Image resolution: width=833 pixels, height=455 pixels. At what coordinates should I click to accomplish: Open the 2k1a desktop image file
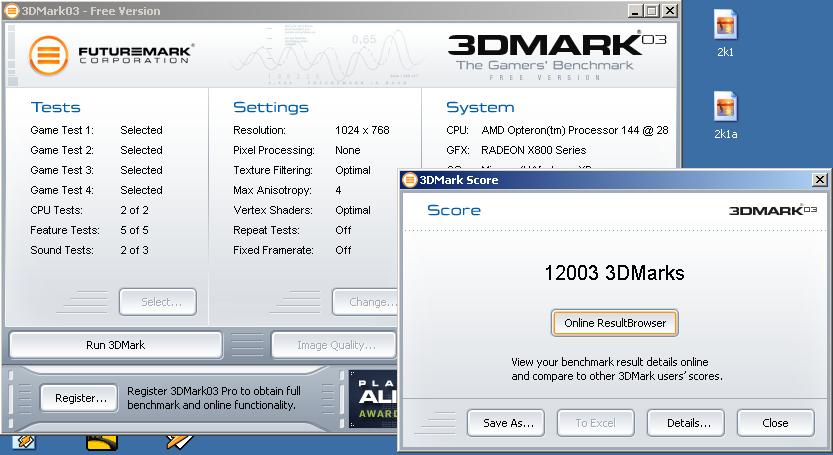[x=725, y=115]
